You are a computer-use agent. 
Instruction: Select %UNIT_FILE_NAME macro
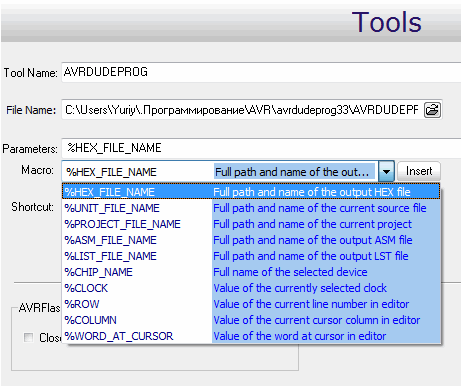tap(251, 208)
